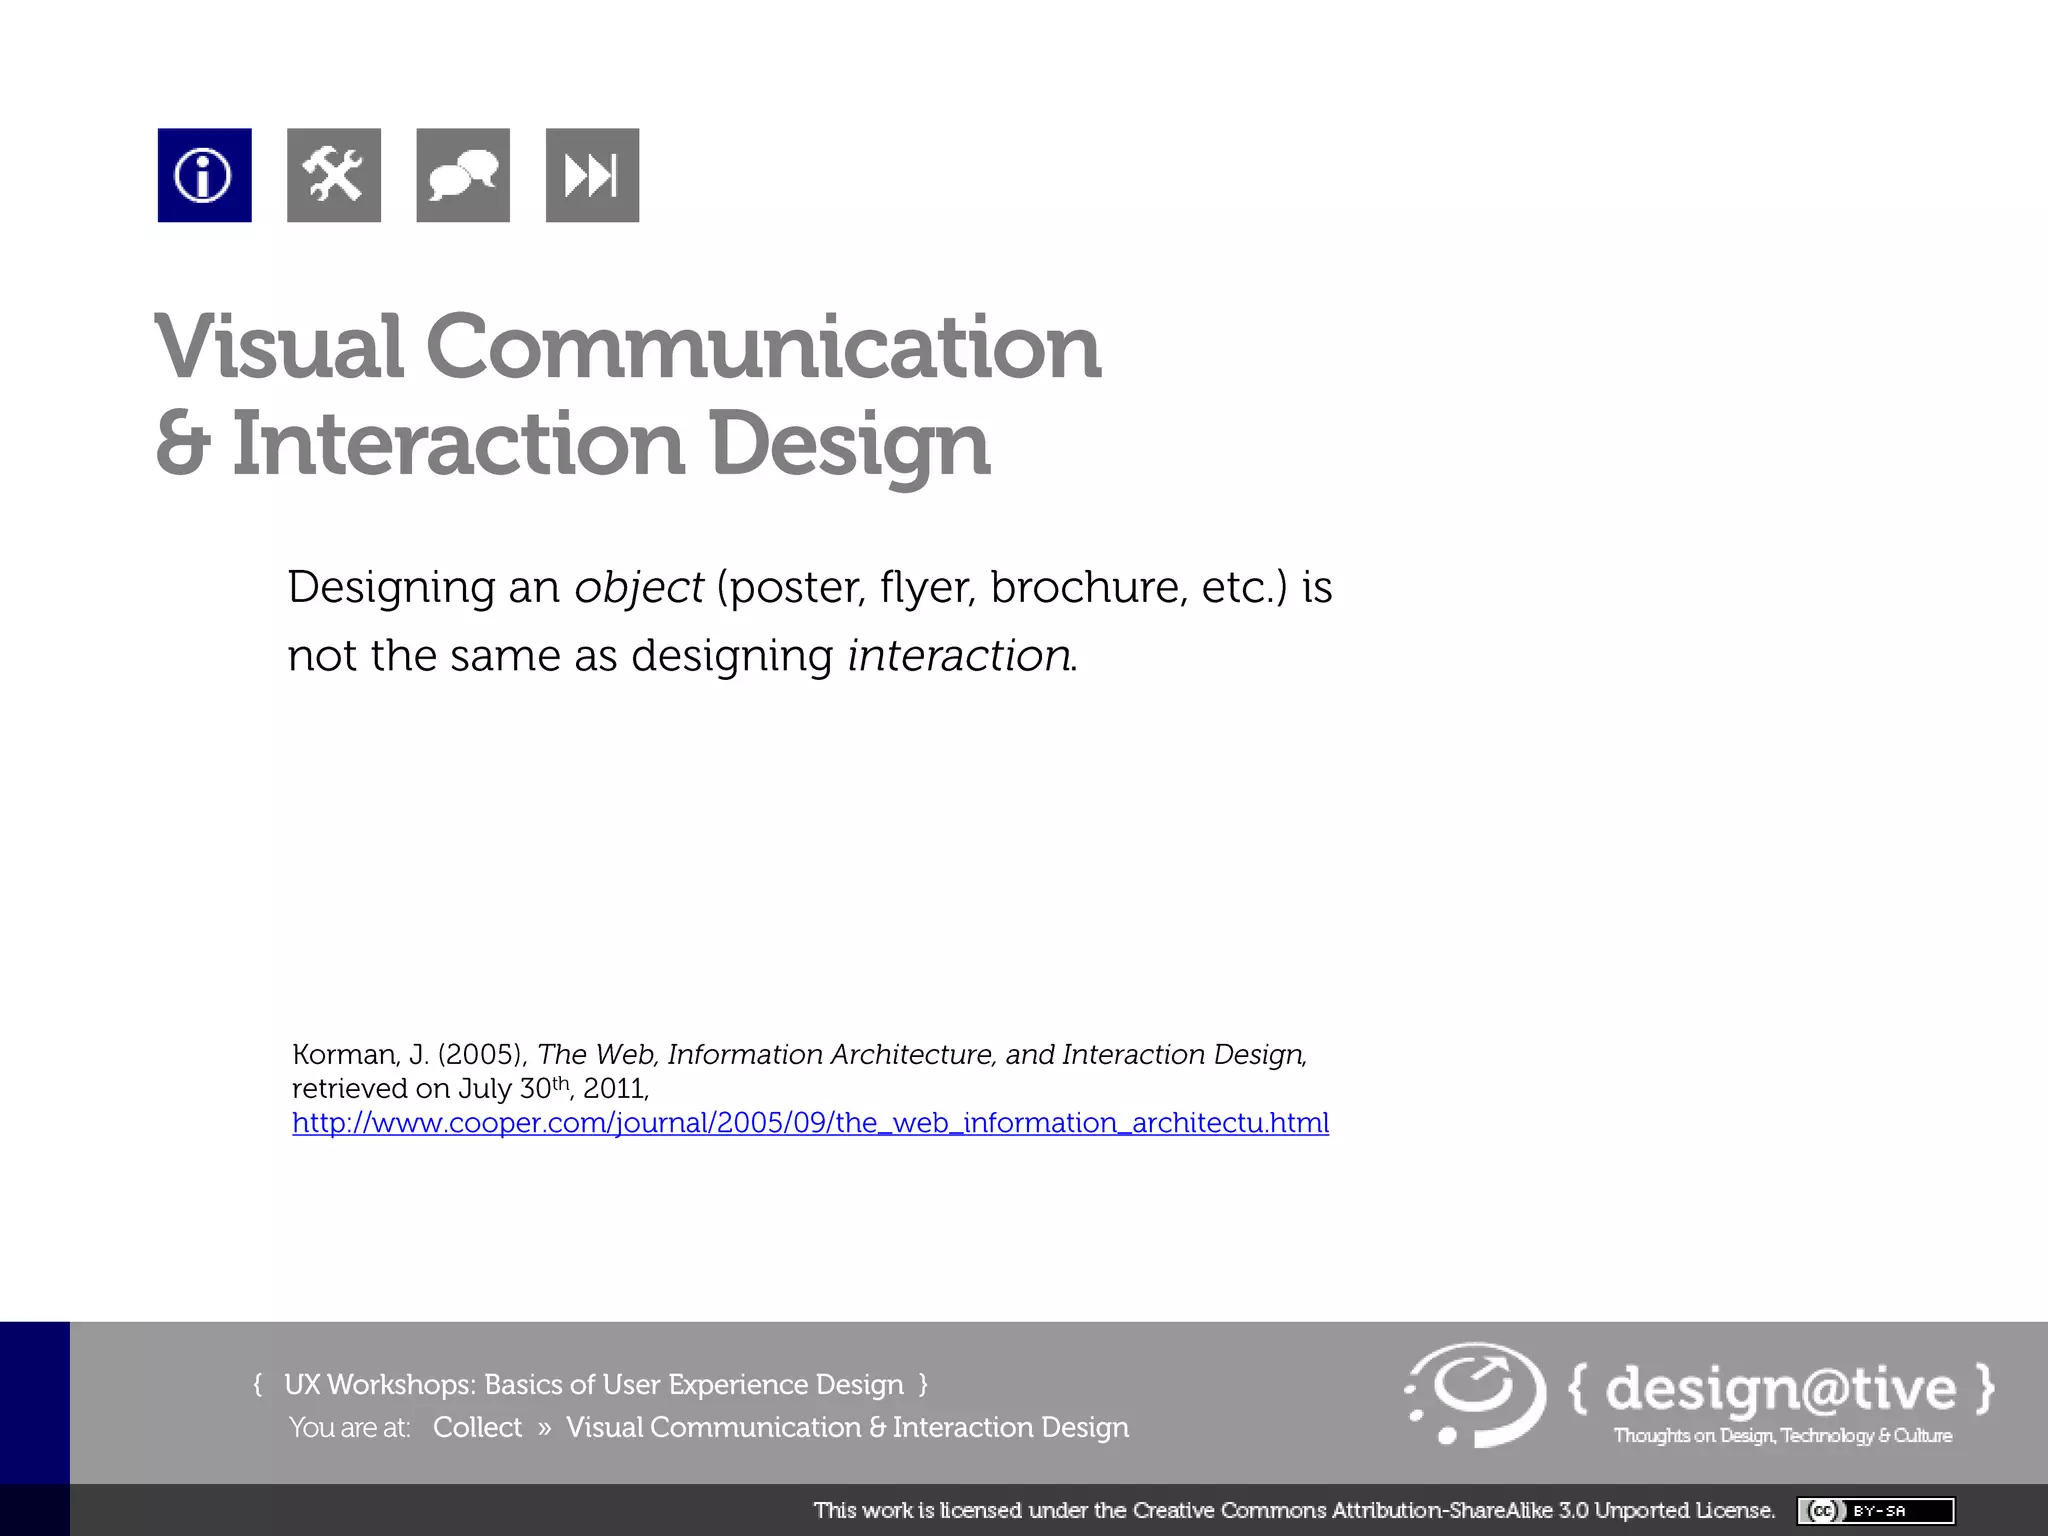Click the Creative Commons license notice text
The height and width of the screenshot is (1536, 2048).
1293,1510
